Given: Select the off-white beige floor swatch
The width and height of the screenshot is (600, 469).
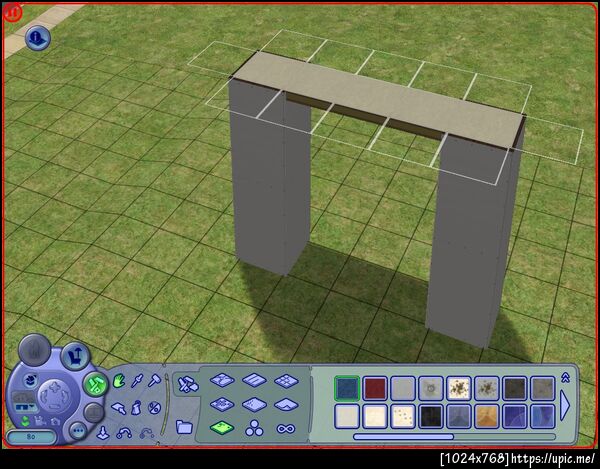Looking at the screenshot, I should pyautogui.click(x=347, y=416).
